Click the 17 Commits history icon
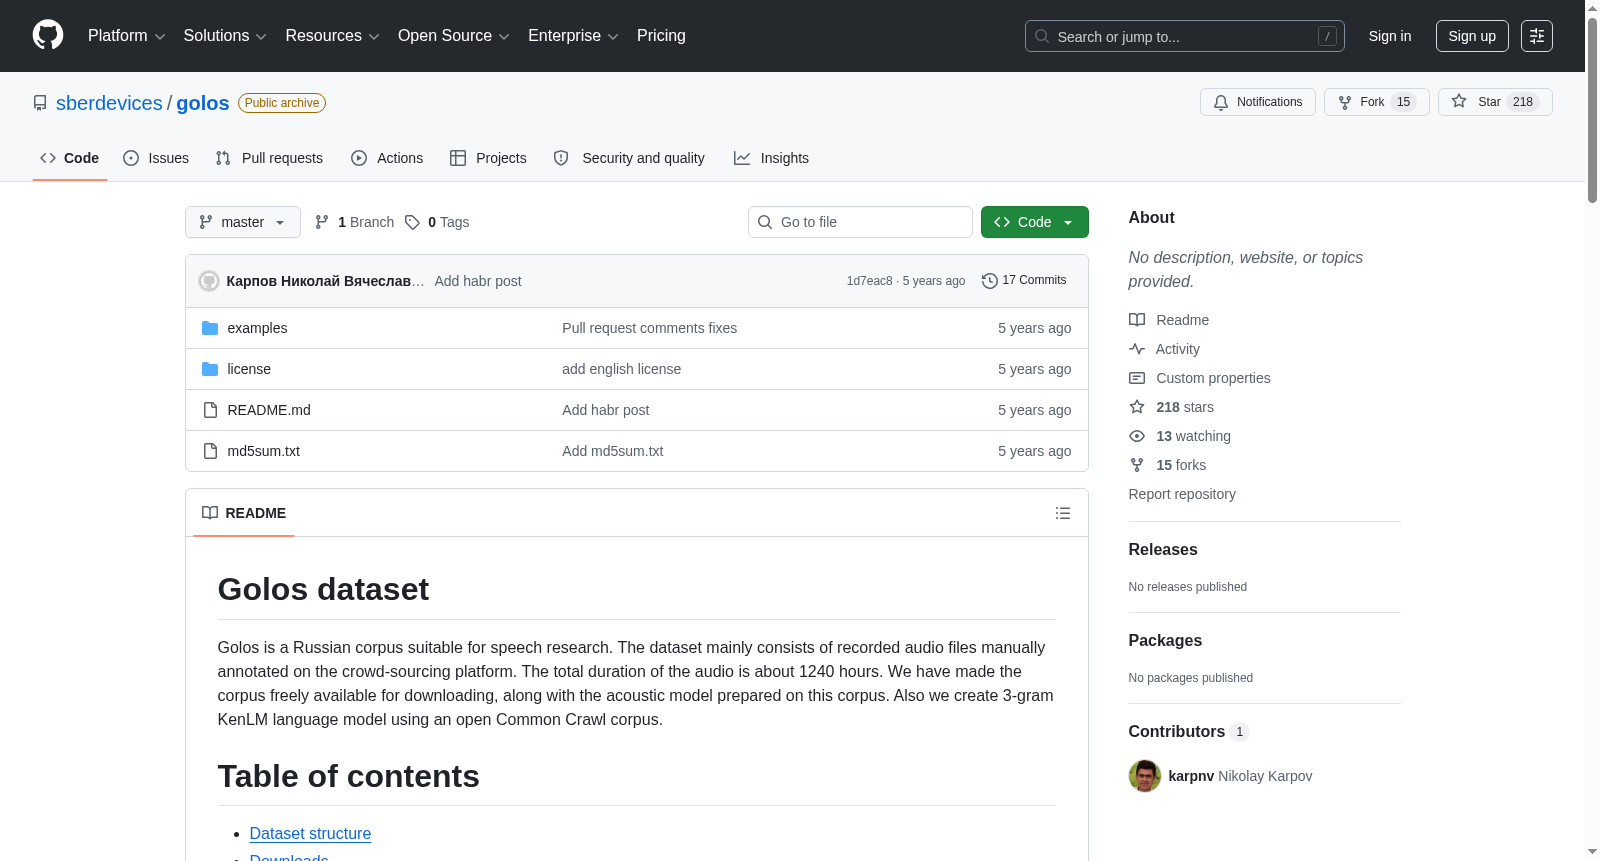This screenshot has width=1600, height=861. coord(990,281)
